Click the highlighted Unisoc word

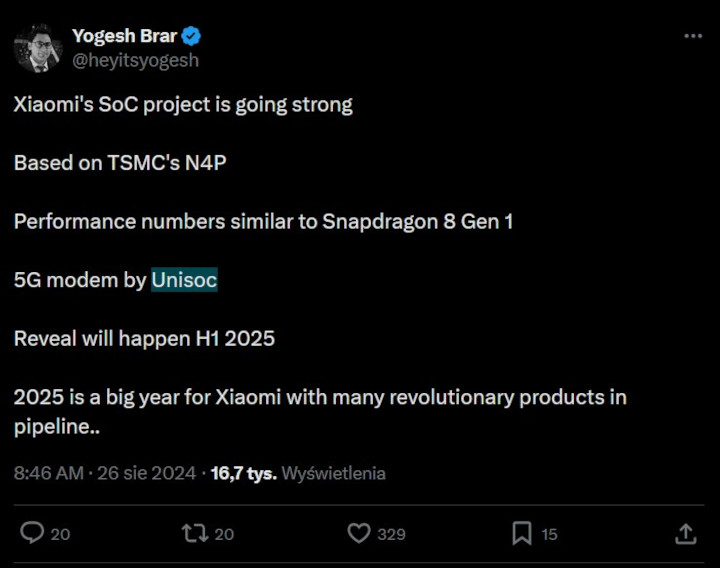tap(184, 281)
